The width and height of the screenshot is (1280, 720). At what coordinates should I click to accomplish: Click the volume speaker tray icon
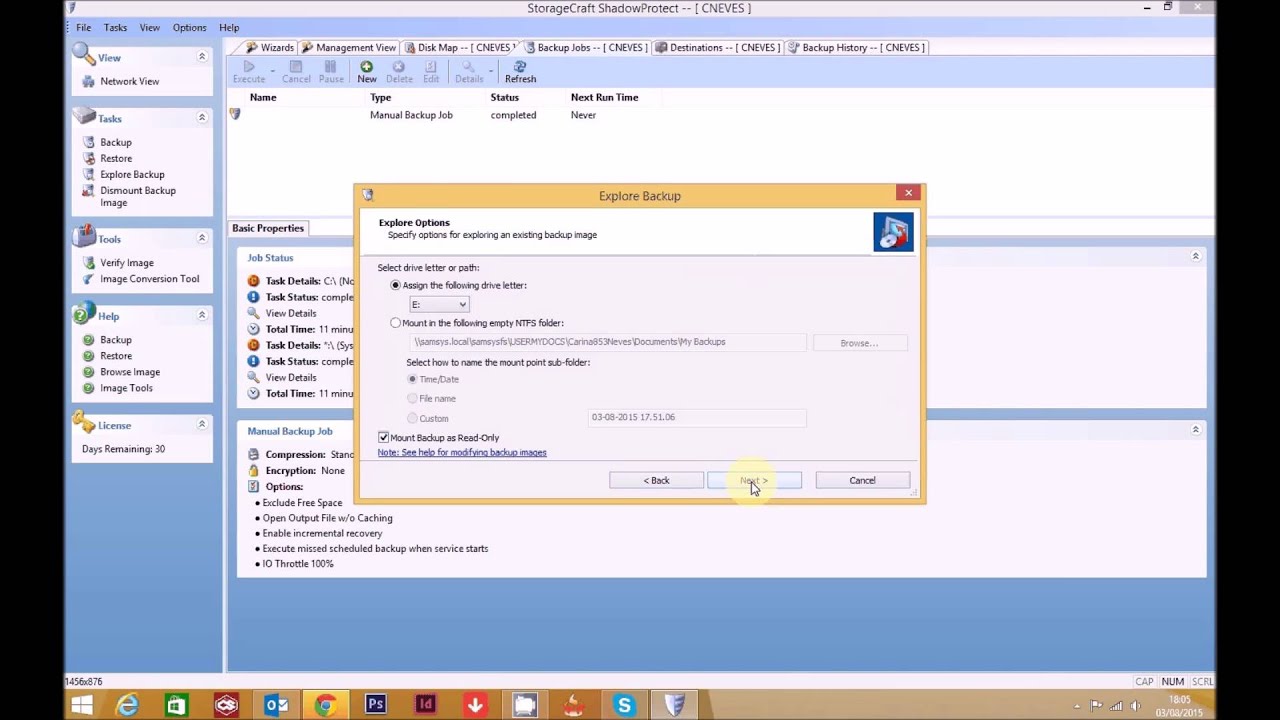tap(1135, 706)
